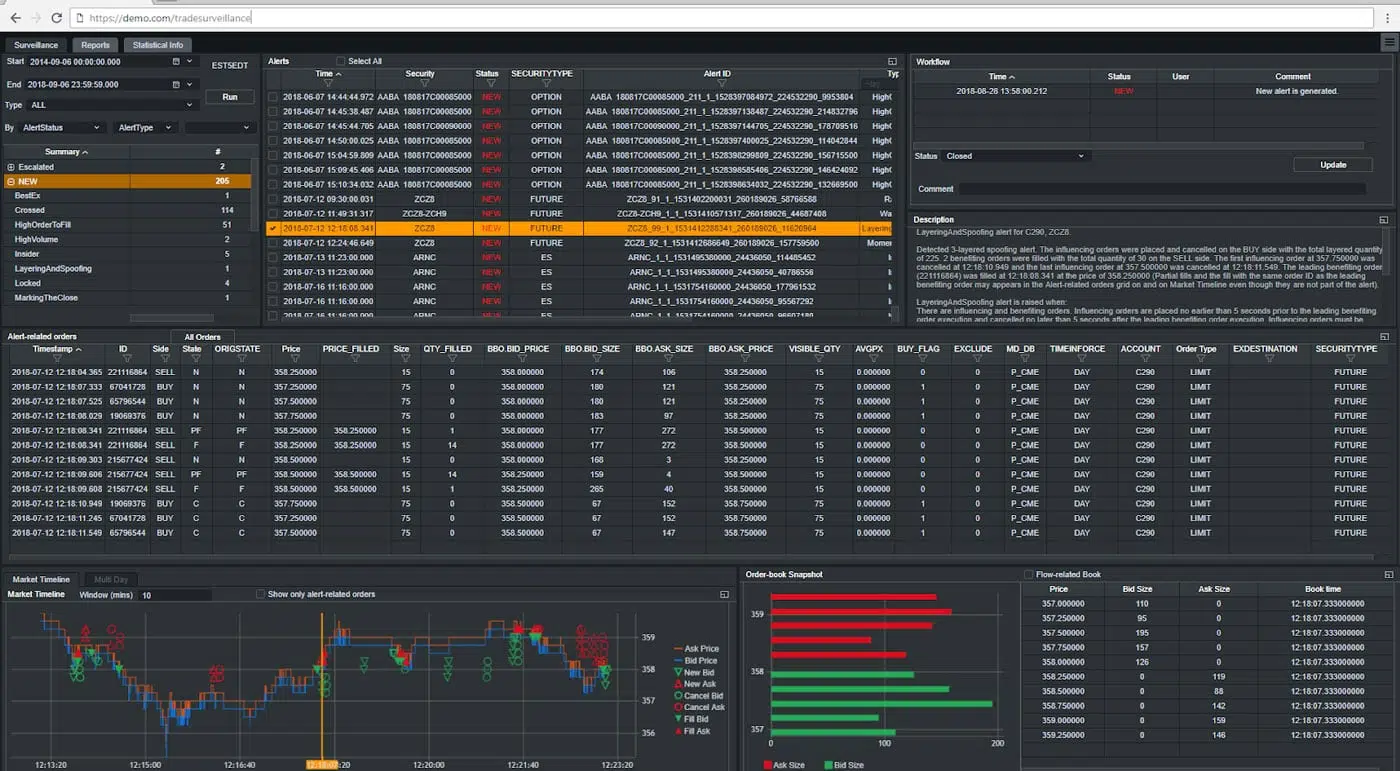1400x771 pixels.
Task: Maximize the Description panel
Action: pos(1384,220)
